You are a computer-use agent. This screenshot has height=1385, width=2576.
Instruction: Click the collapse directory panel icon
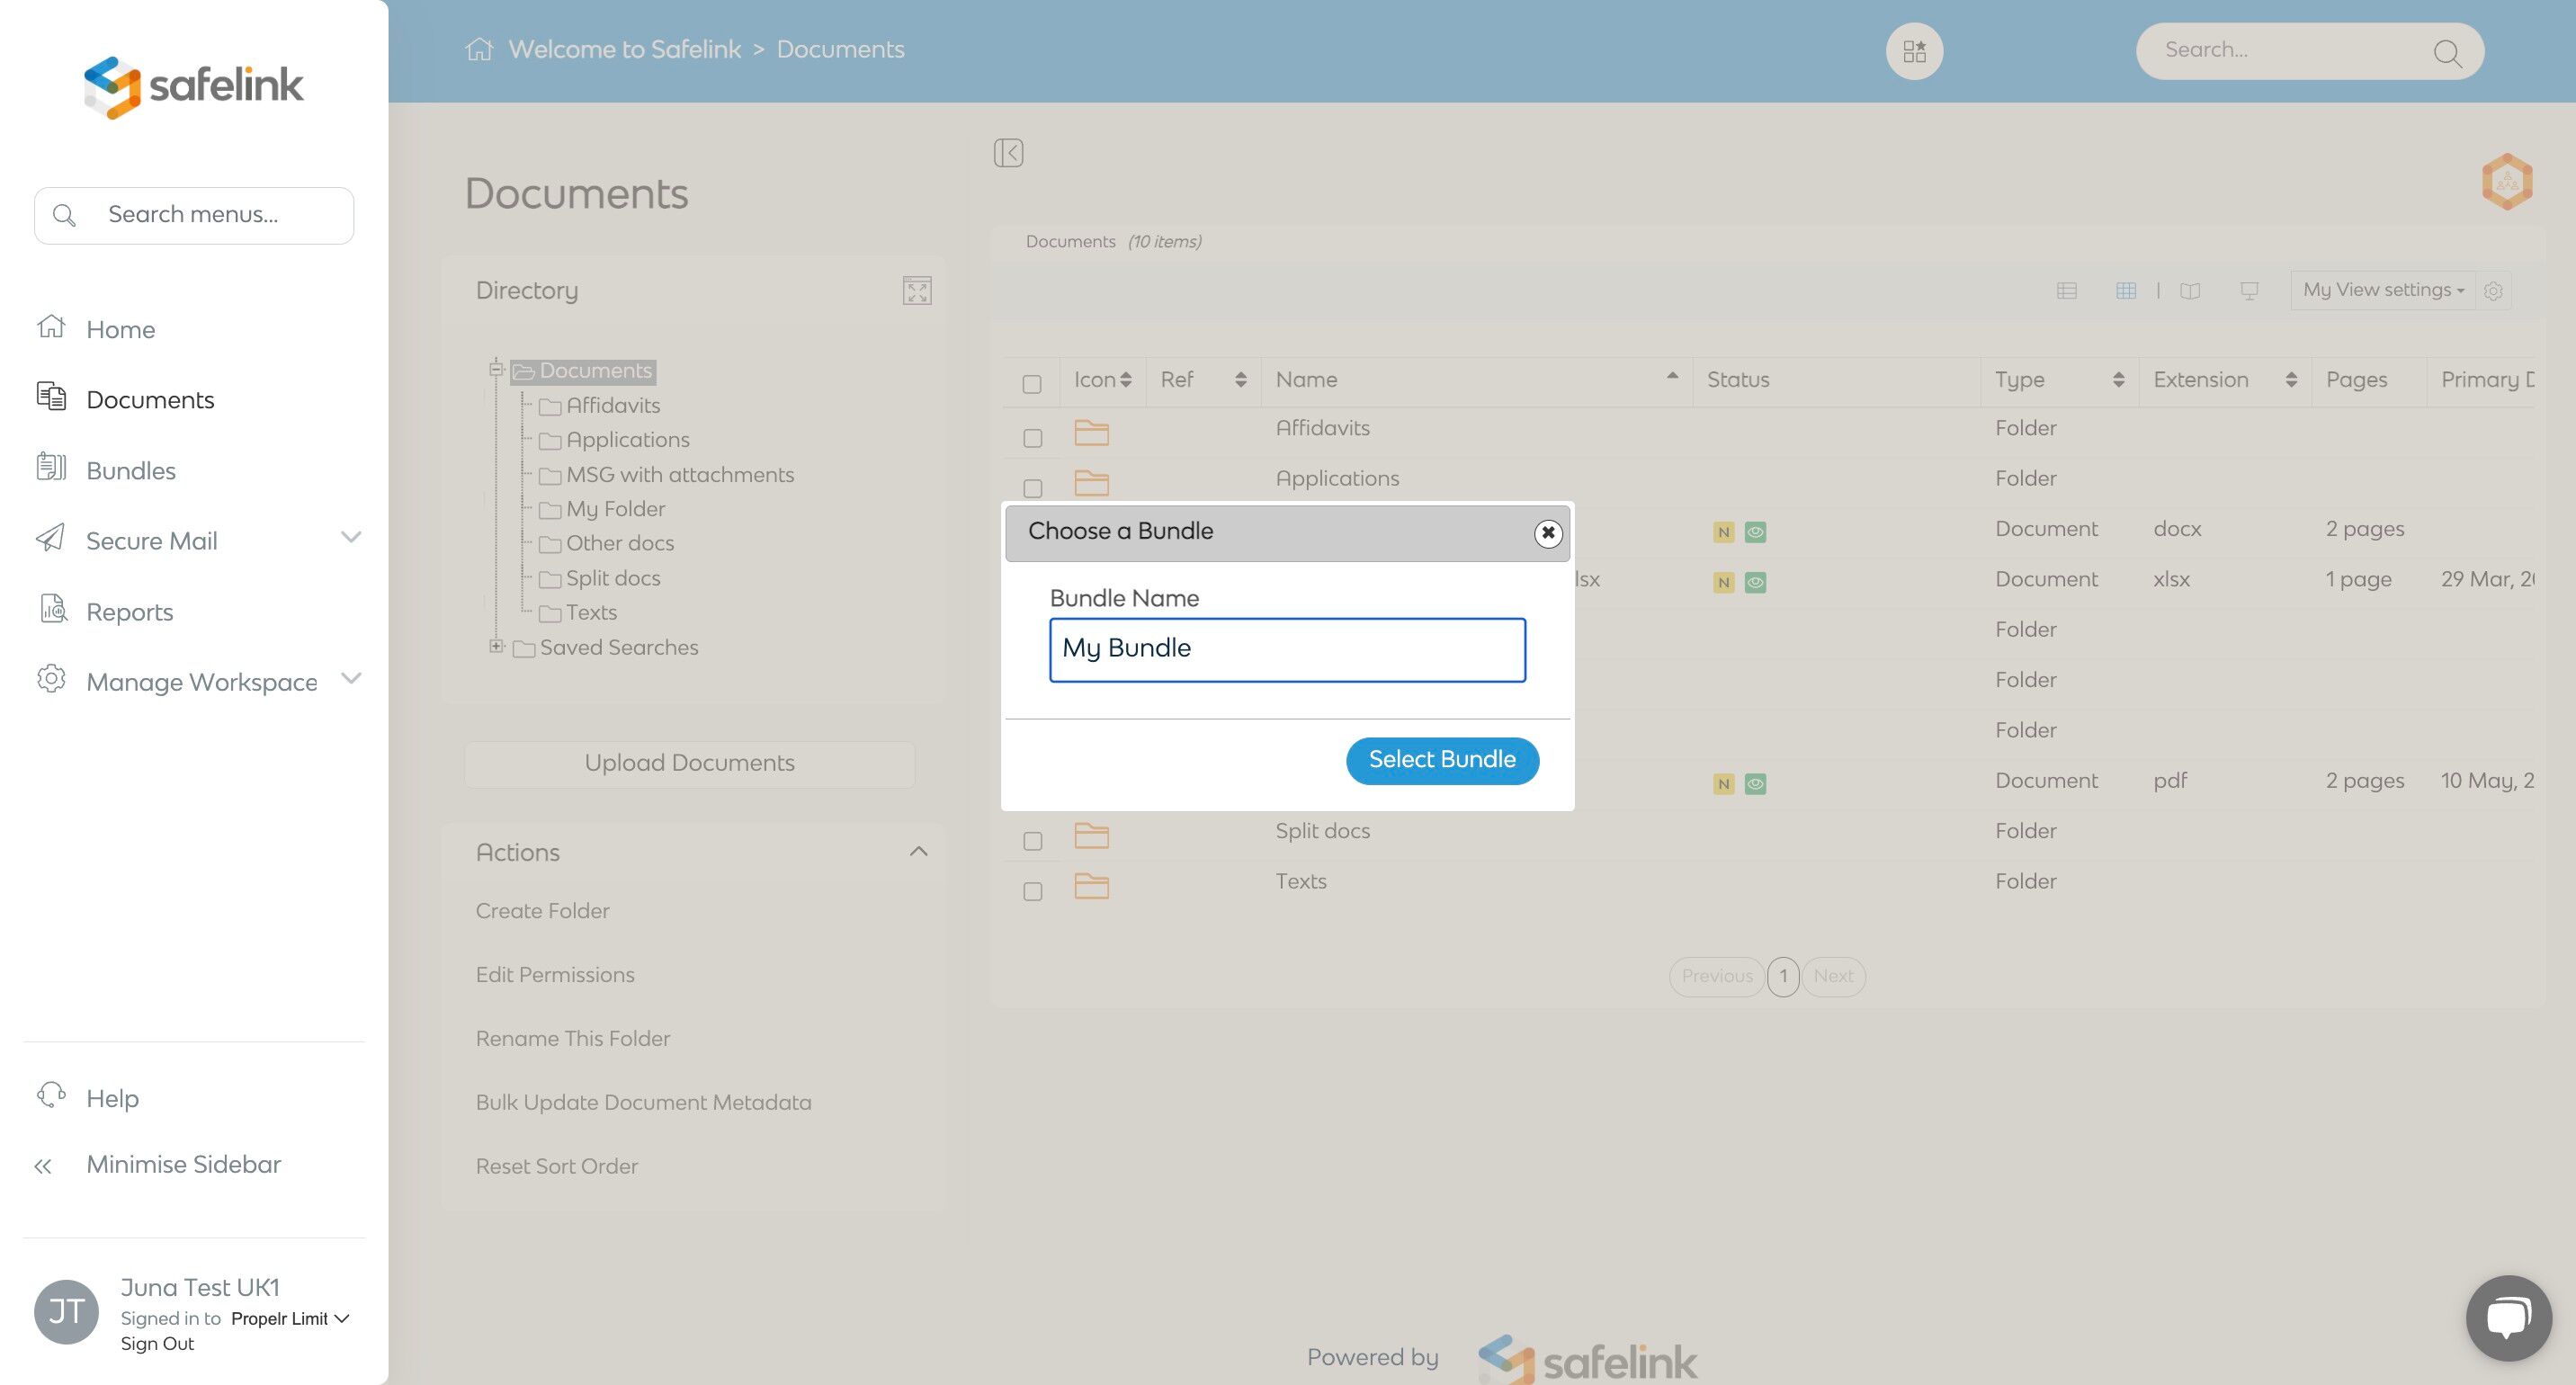point(1008,153)
